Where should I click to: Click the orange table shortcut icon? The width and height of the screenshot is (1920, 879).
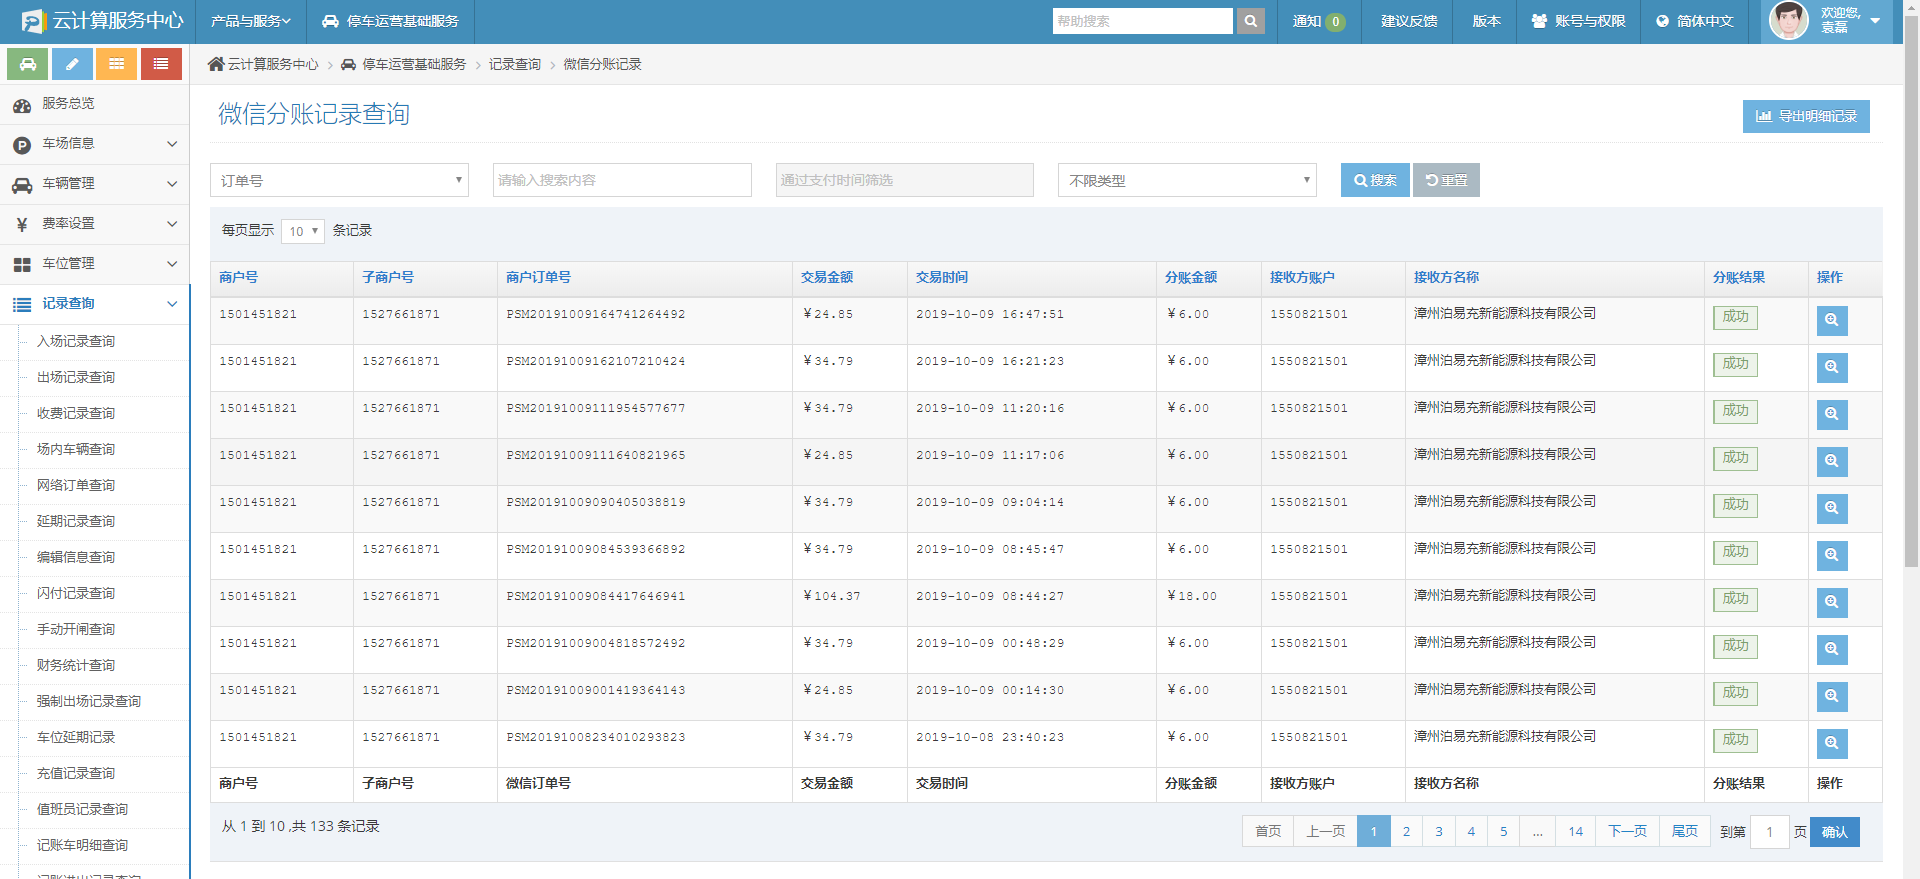coord(116,64)
